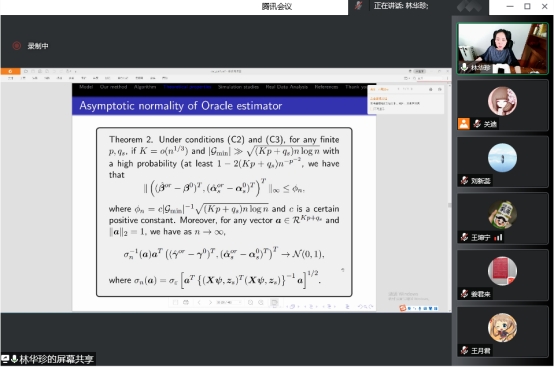Click the orange host icon beside 关迪
Image resolution: width=554 pixels, height=367 pixels.
(464, 124)
